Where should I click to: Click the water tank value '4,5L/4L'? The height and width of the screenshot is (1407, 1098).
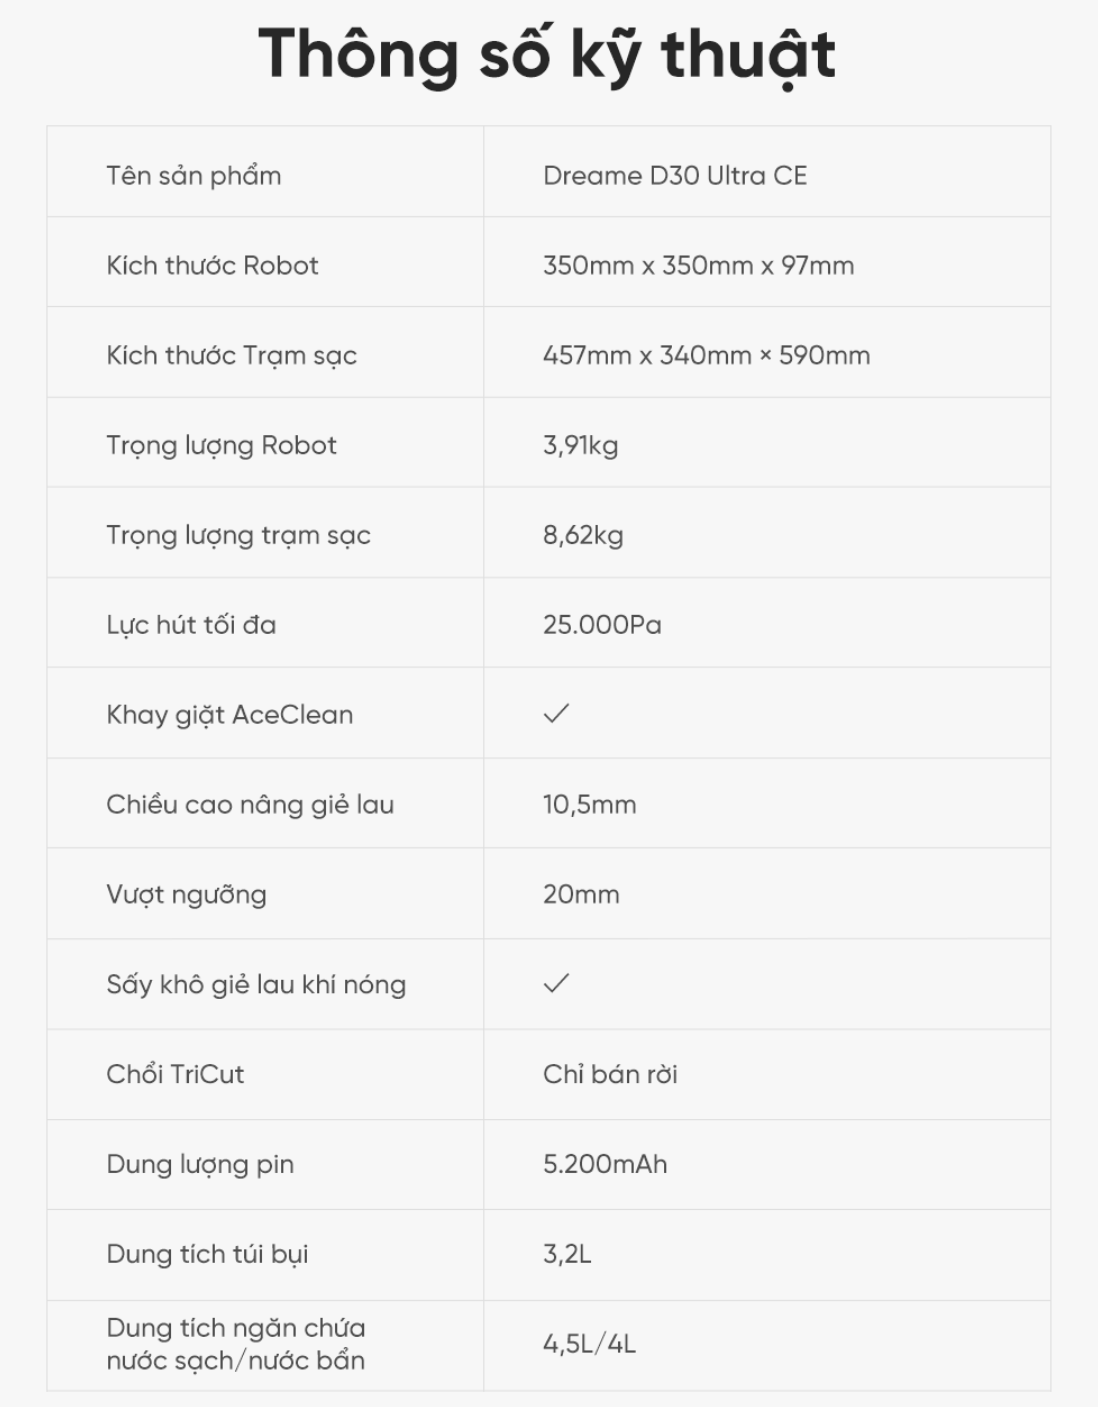[589, 1344]
